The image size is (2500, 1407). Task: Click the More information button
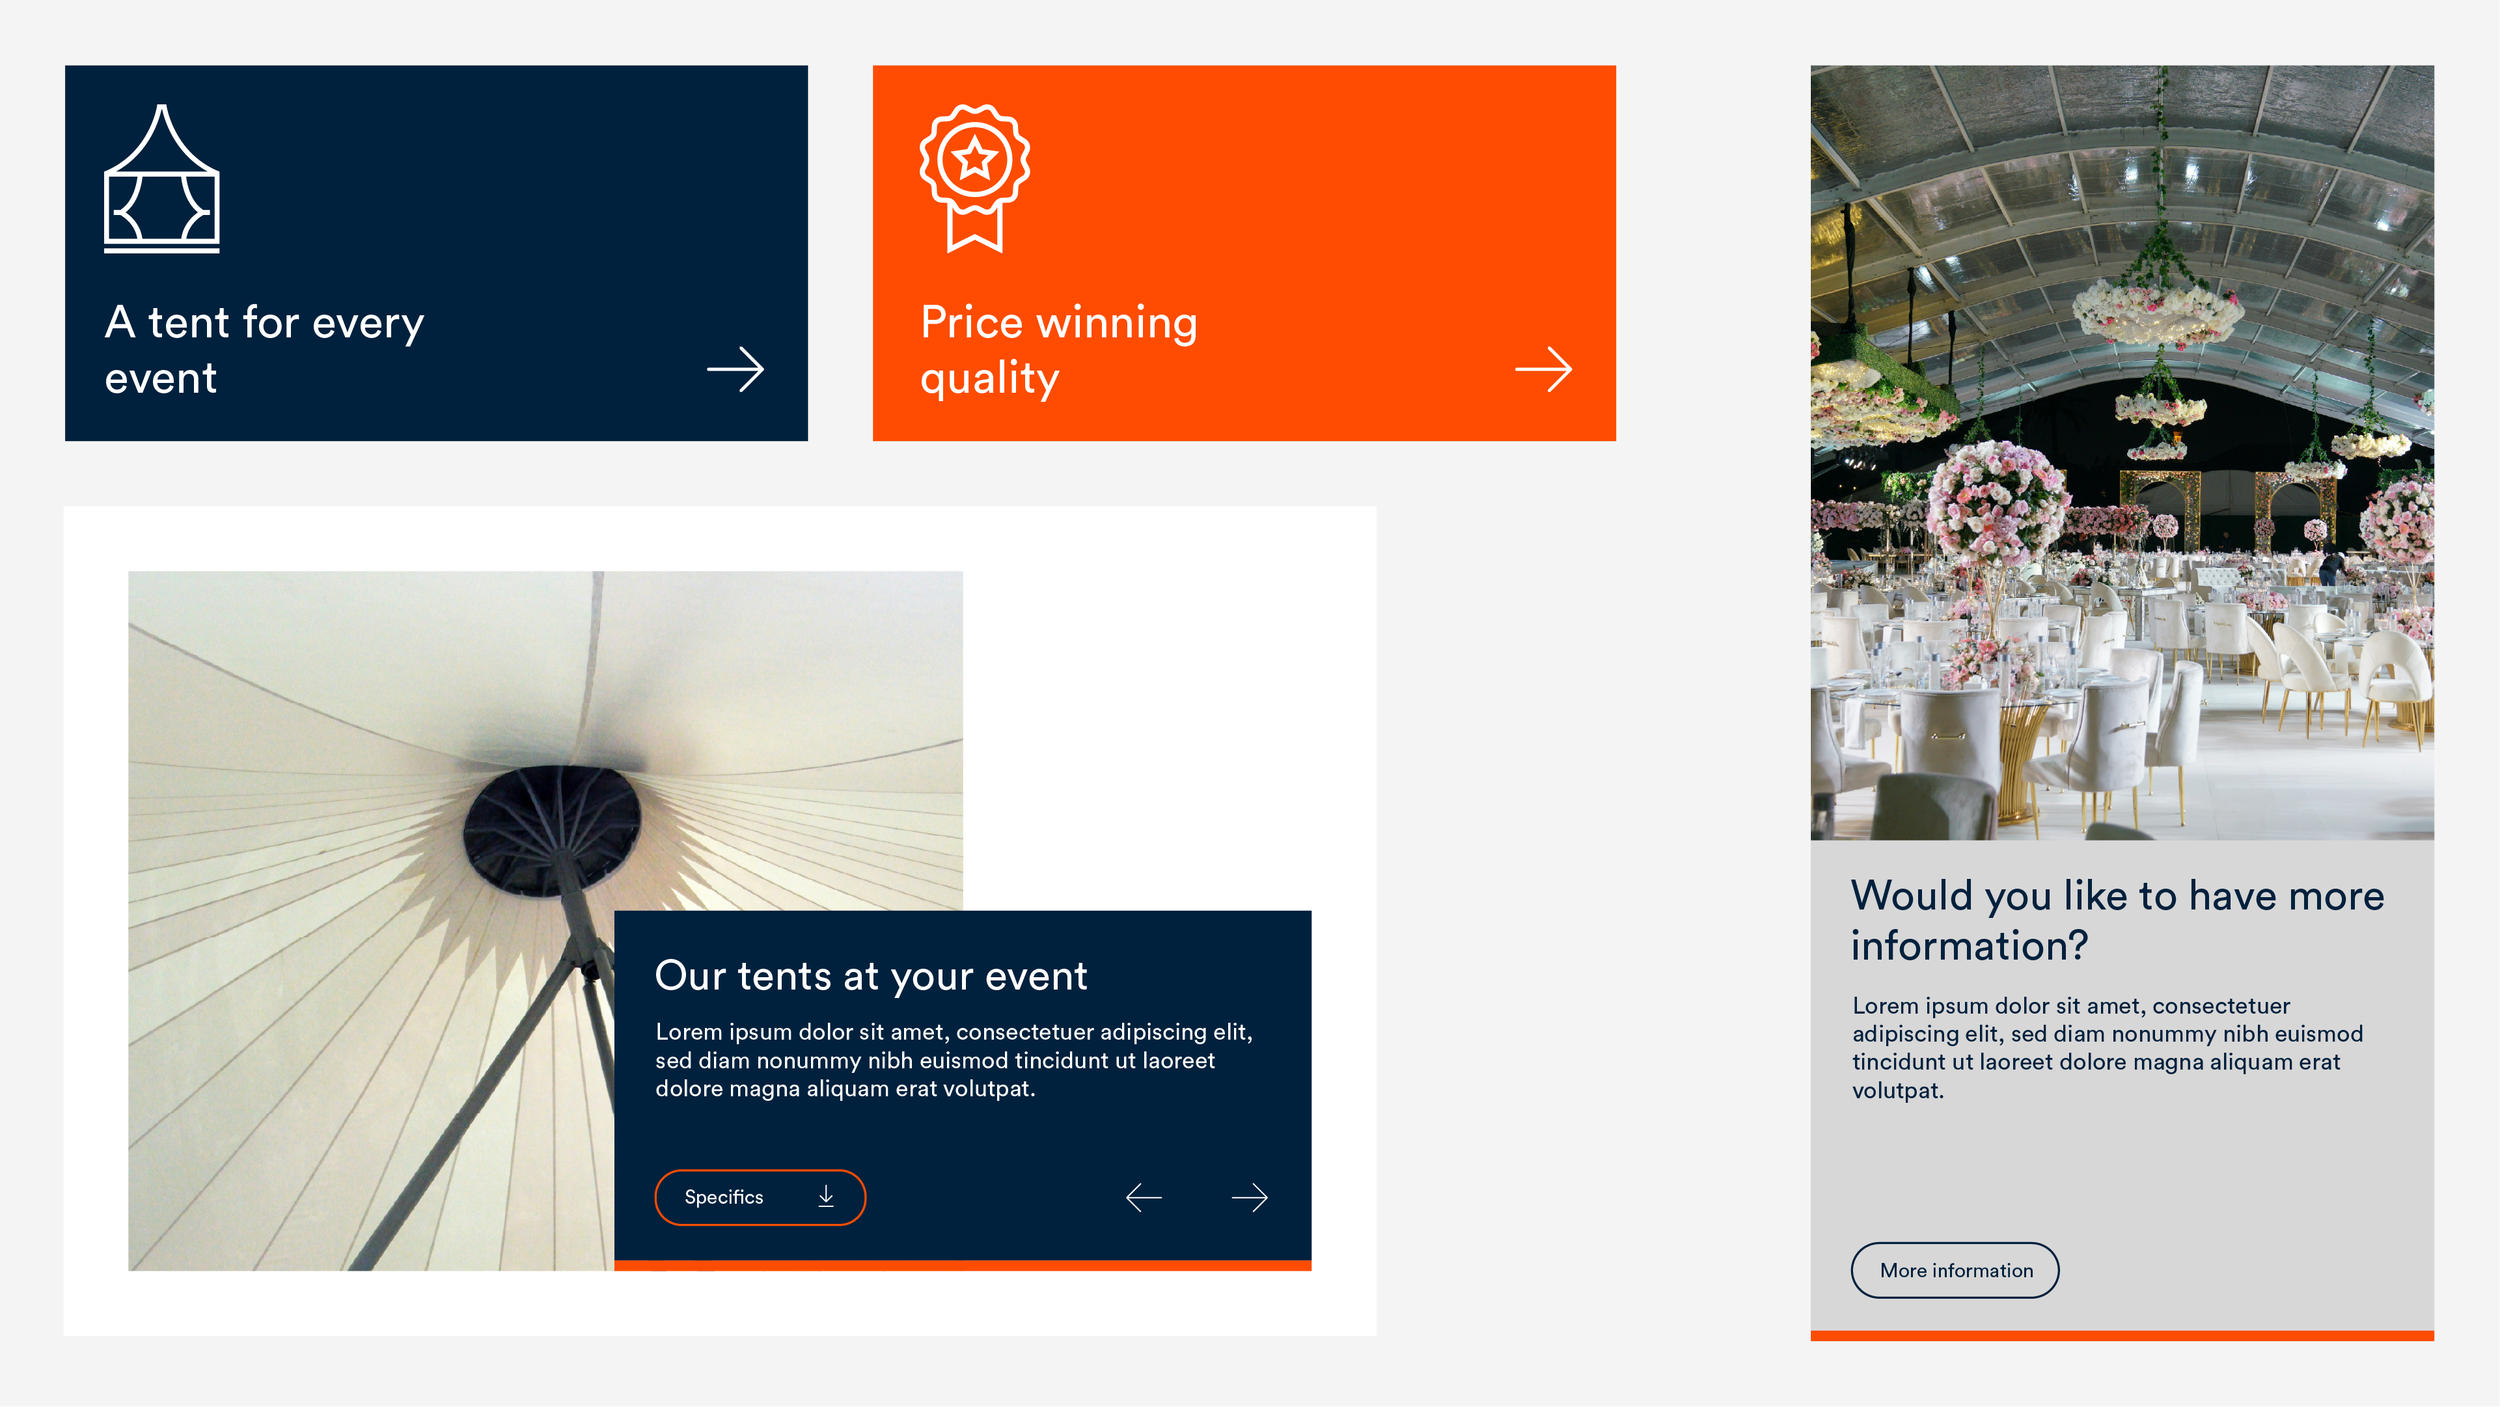pyautogui.click(x=1955, y=1271)
